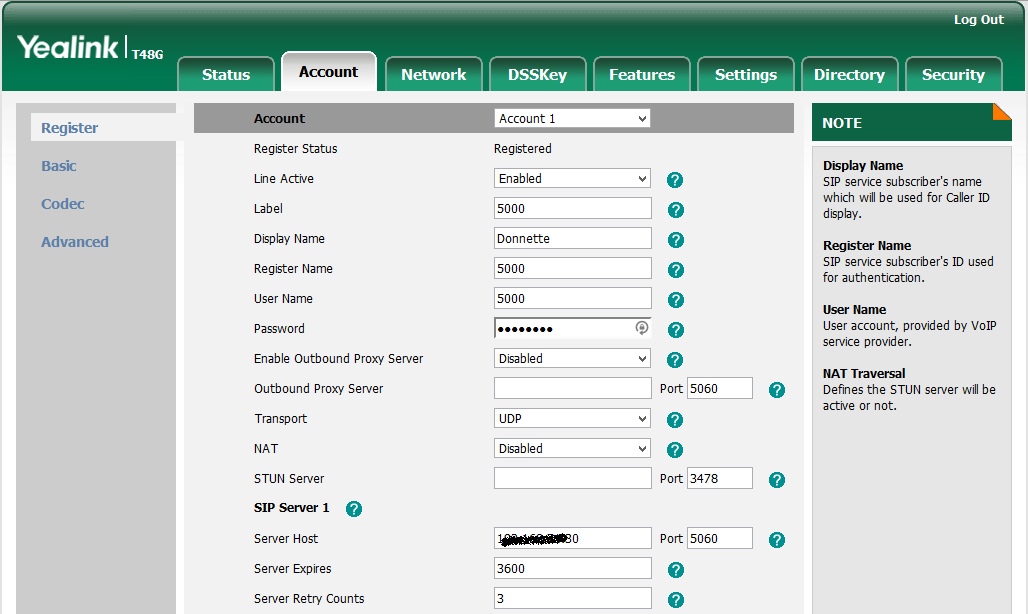1028x614 pixels.
Task: Click help icon beside Outbound Proxy port
Action: [x=777, y=390]
